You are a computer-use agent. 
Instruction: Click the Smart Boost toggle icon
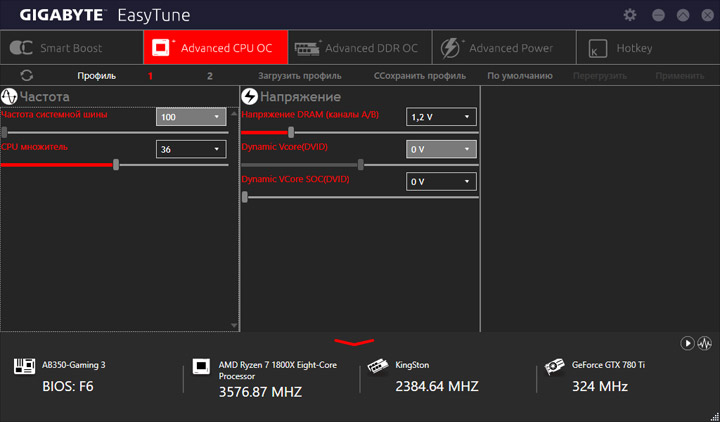click(x=21, y=48)
